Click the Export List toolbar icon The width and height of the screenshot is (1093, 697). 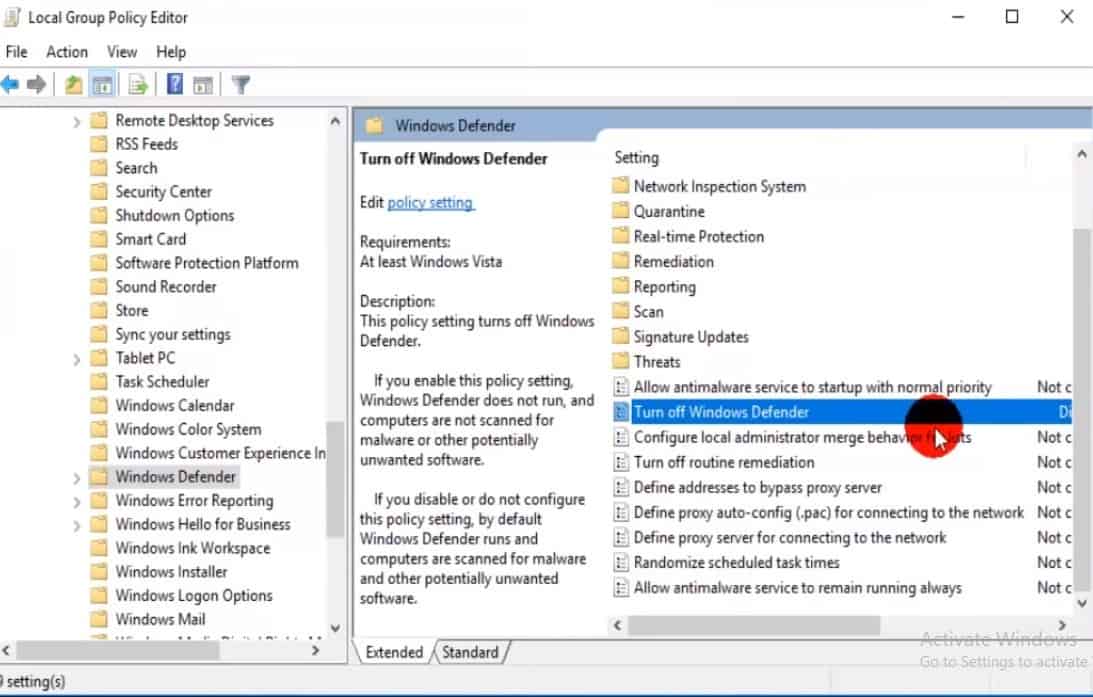[x=138, y=85]
